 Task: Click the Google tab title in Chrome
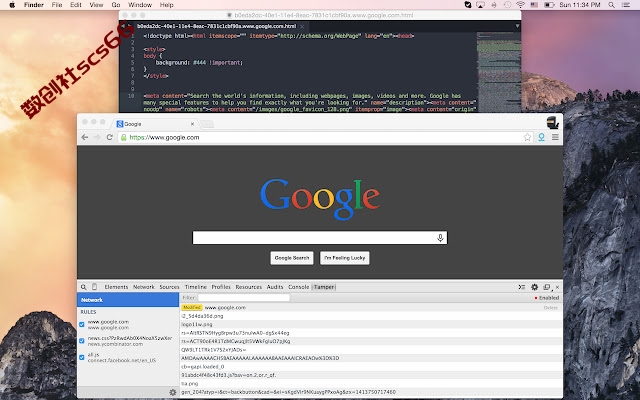point(133,124)
